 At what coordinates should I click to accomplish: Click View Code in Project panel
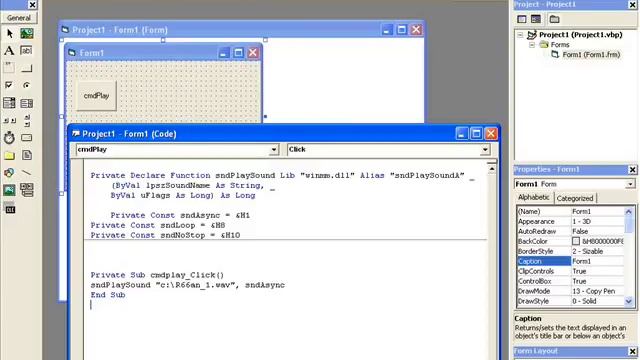click(x=522, y=19)
